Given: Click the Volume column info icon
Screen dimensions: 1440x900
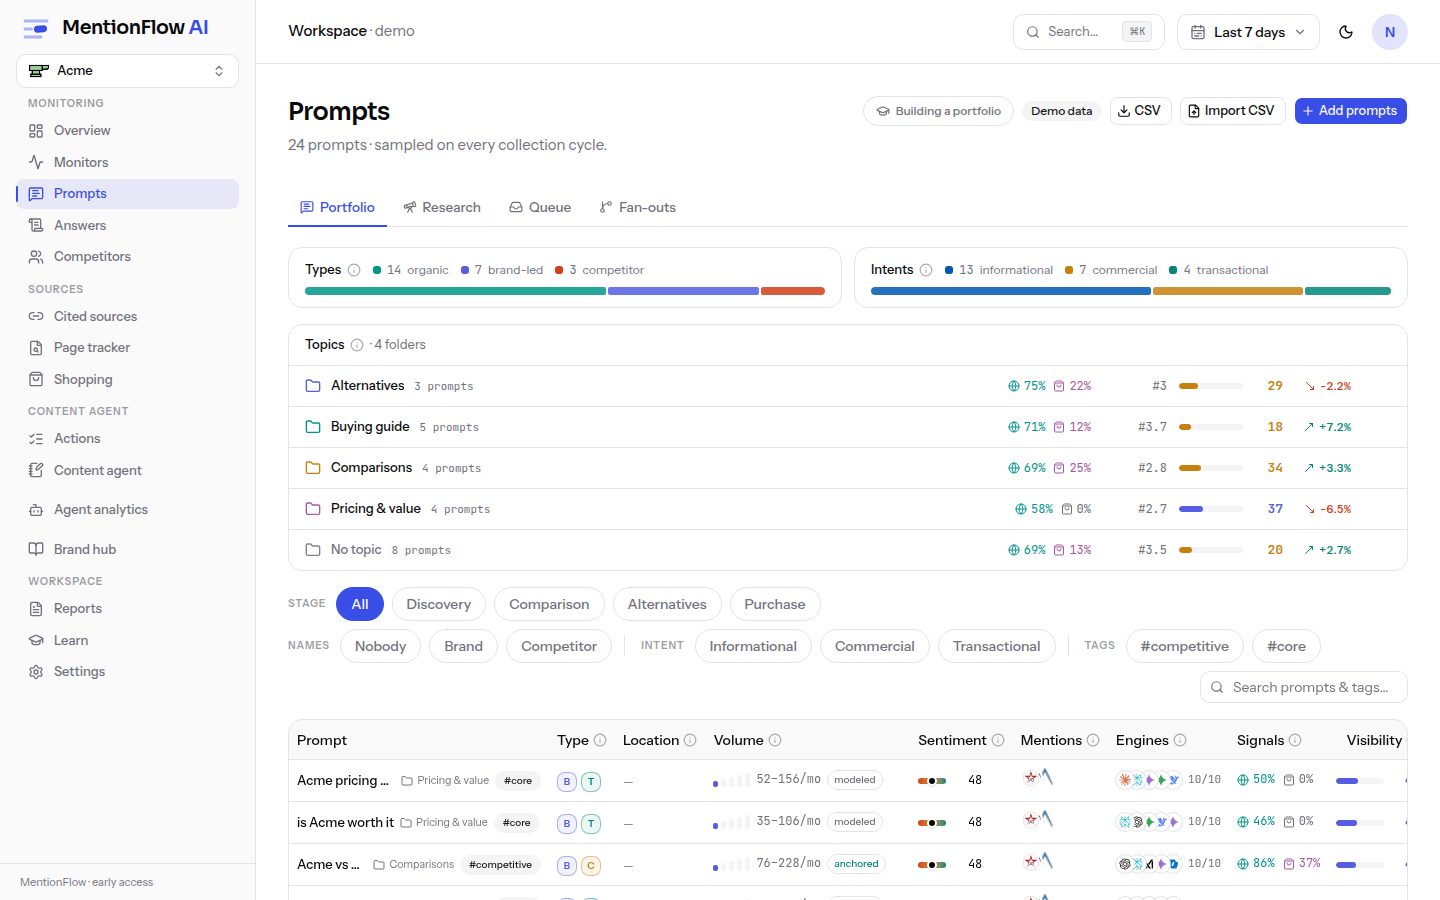Looking at the screenshot, I should 775,740.
